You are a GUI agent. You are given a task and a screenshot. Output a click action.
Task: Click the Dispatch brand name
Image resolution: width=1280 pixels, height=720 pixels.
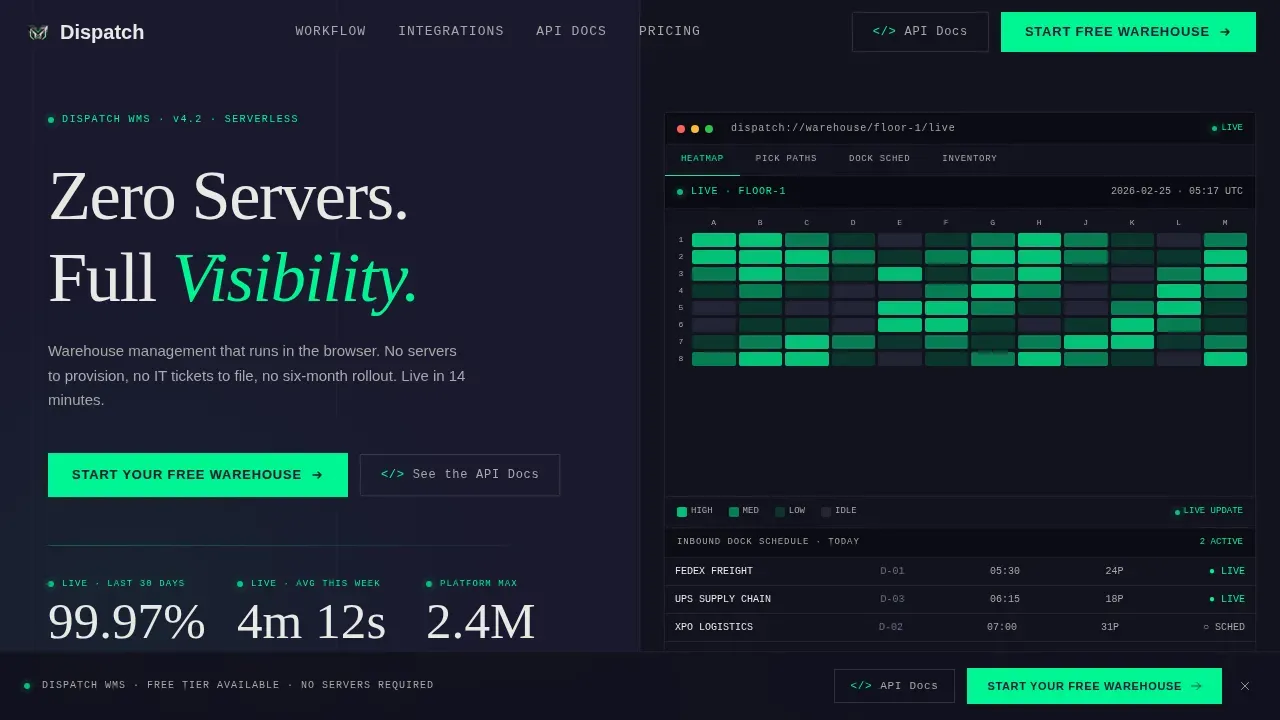[102, 32]
